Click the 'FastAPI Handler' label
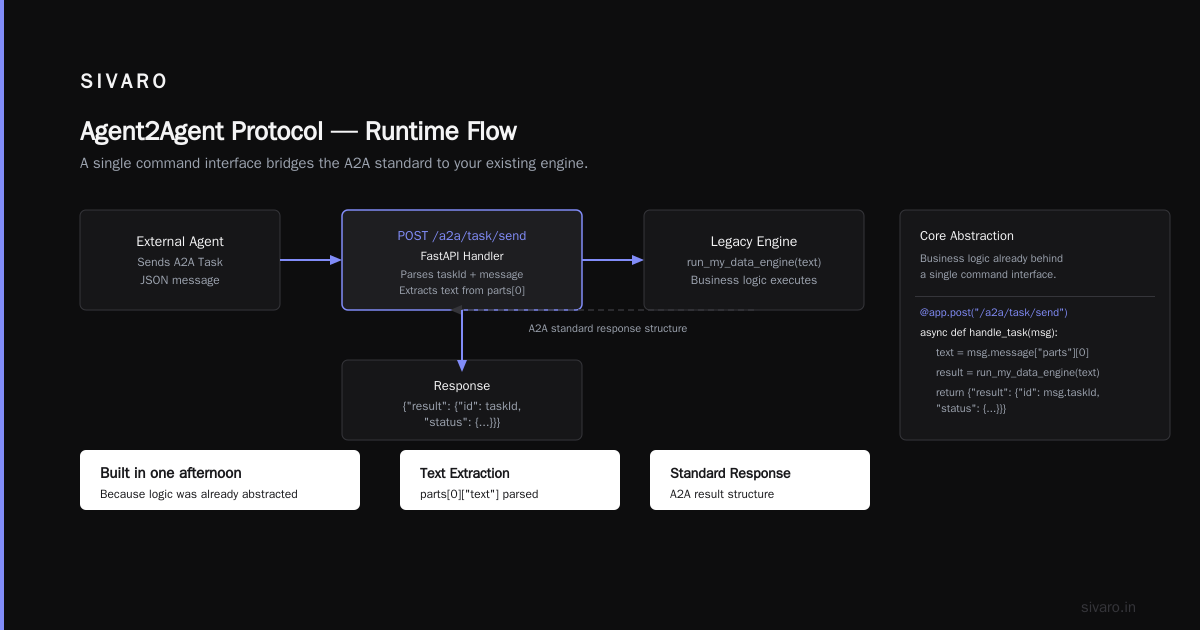This screenshot has width=1200, height=630. (462, 256)
